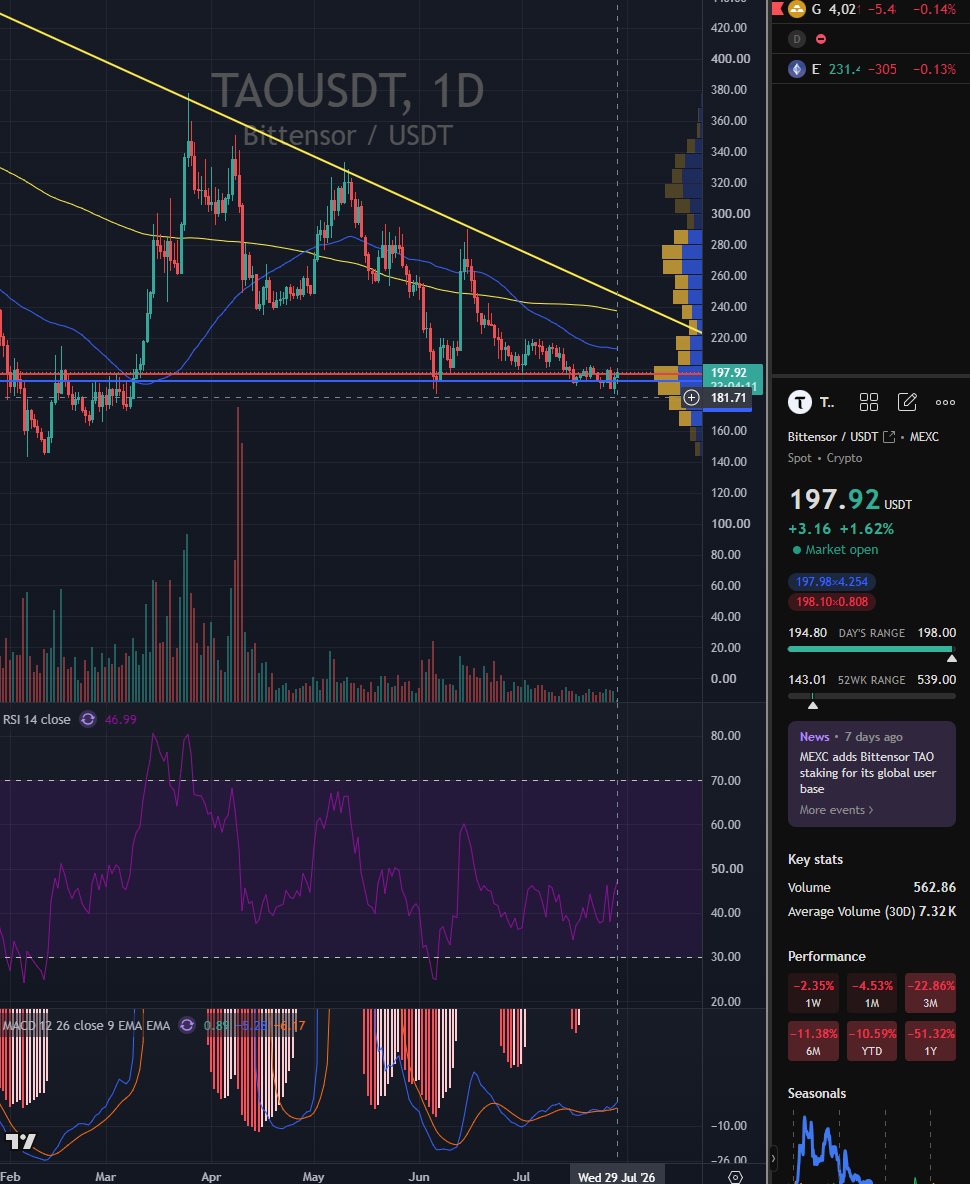This screenshot has height=1184, width=970.
Task: Select the 1Y performance tile
Action: (x=930, y=1041)
